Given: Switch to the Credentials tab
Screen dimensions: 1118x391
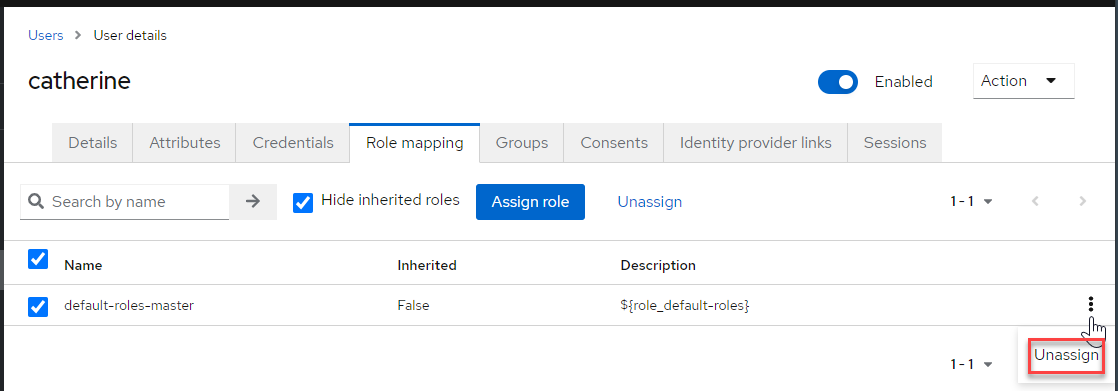Looking at the screenshot, I should 293,143.
